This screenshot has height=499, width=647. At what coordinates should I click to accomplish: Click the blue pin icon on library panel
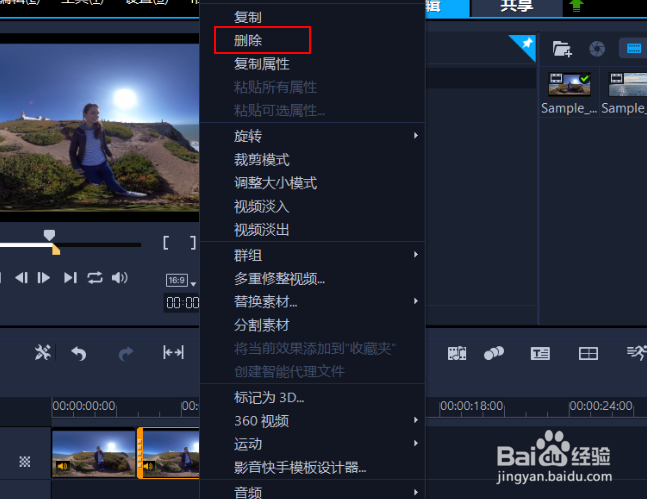[x=525, y=45]
